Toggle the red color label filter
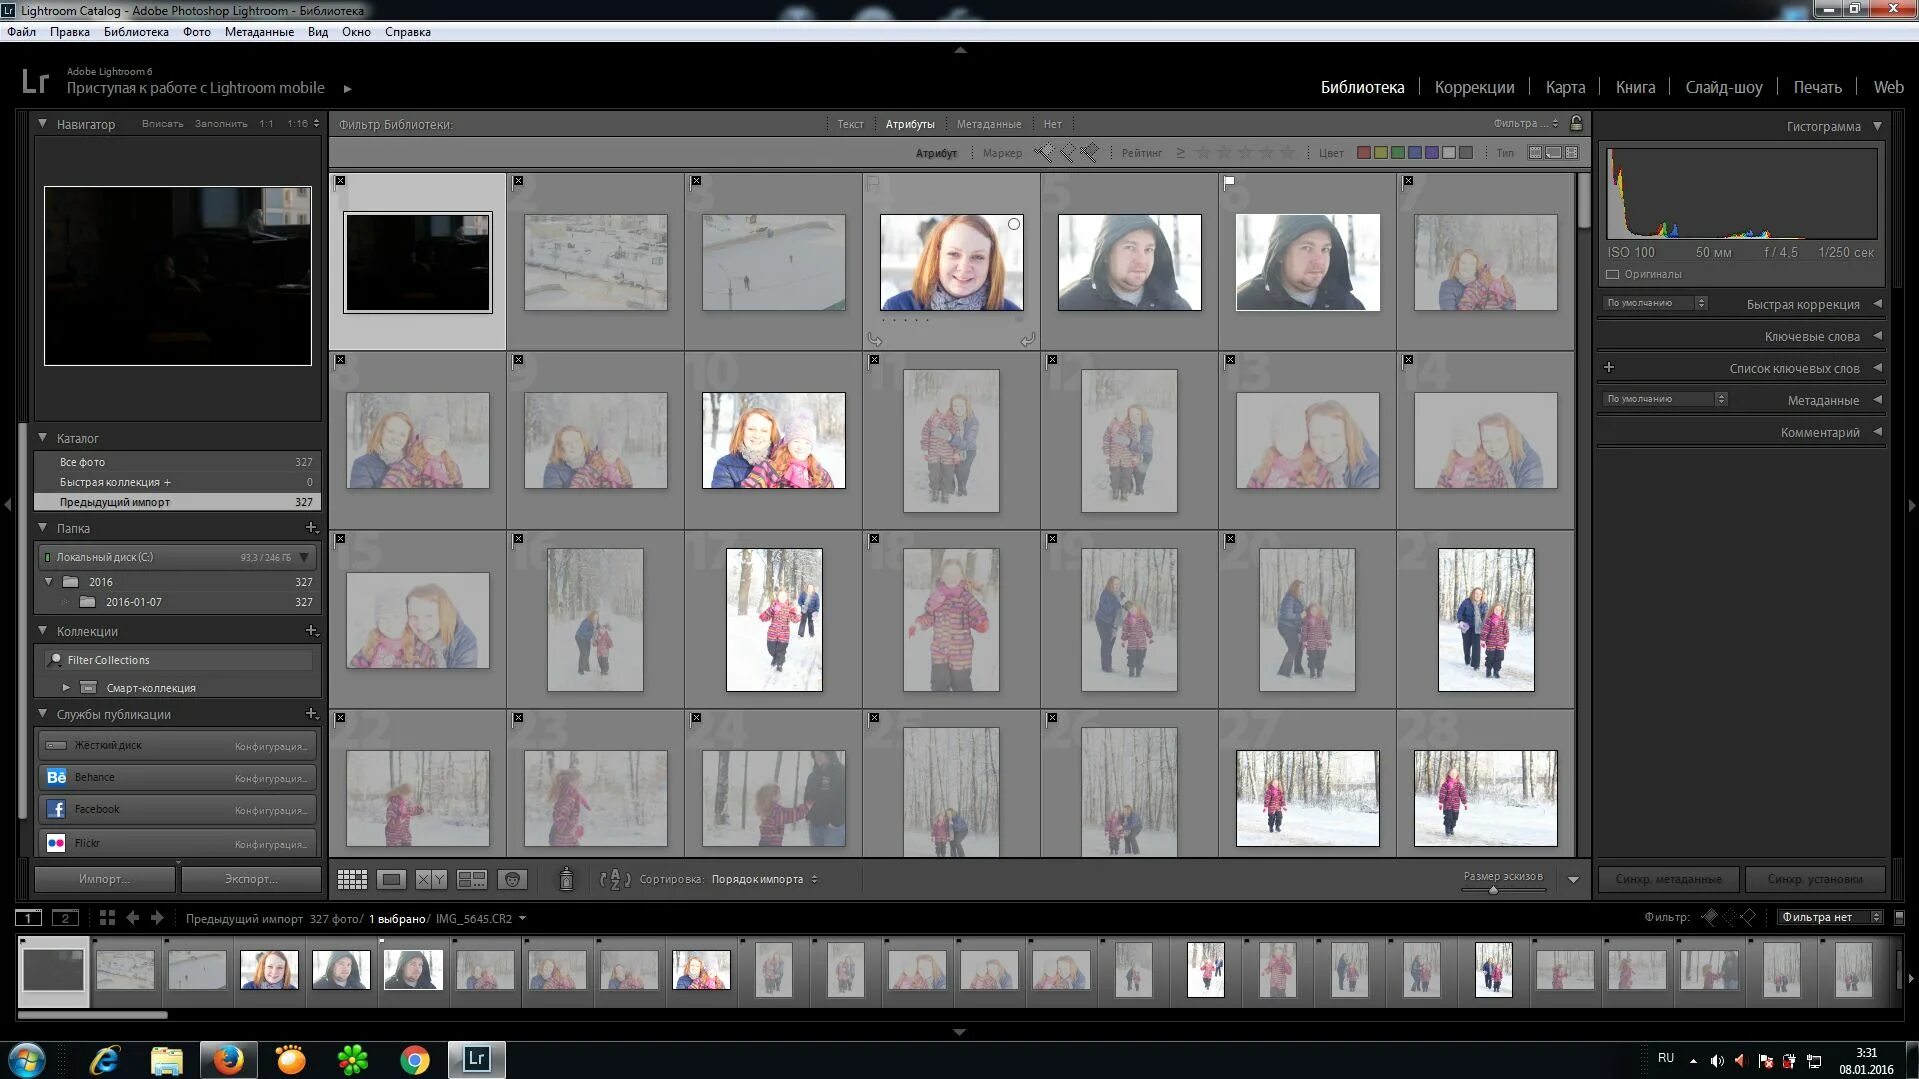Viewport: 1919px width, 1079px height. (x=1363, y=153)
